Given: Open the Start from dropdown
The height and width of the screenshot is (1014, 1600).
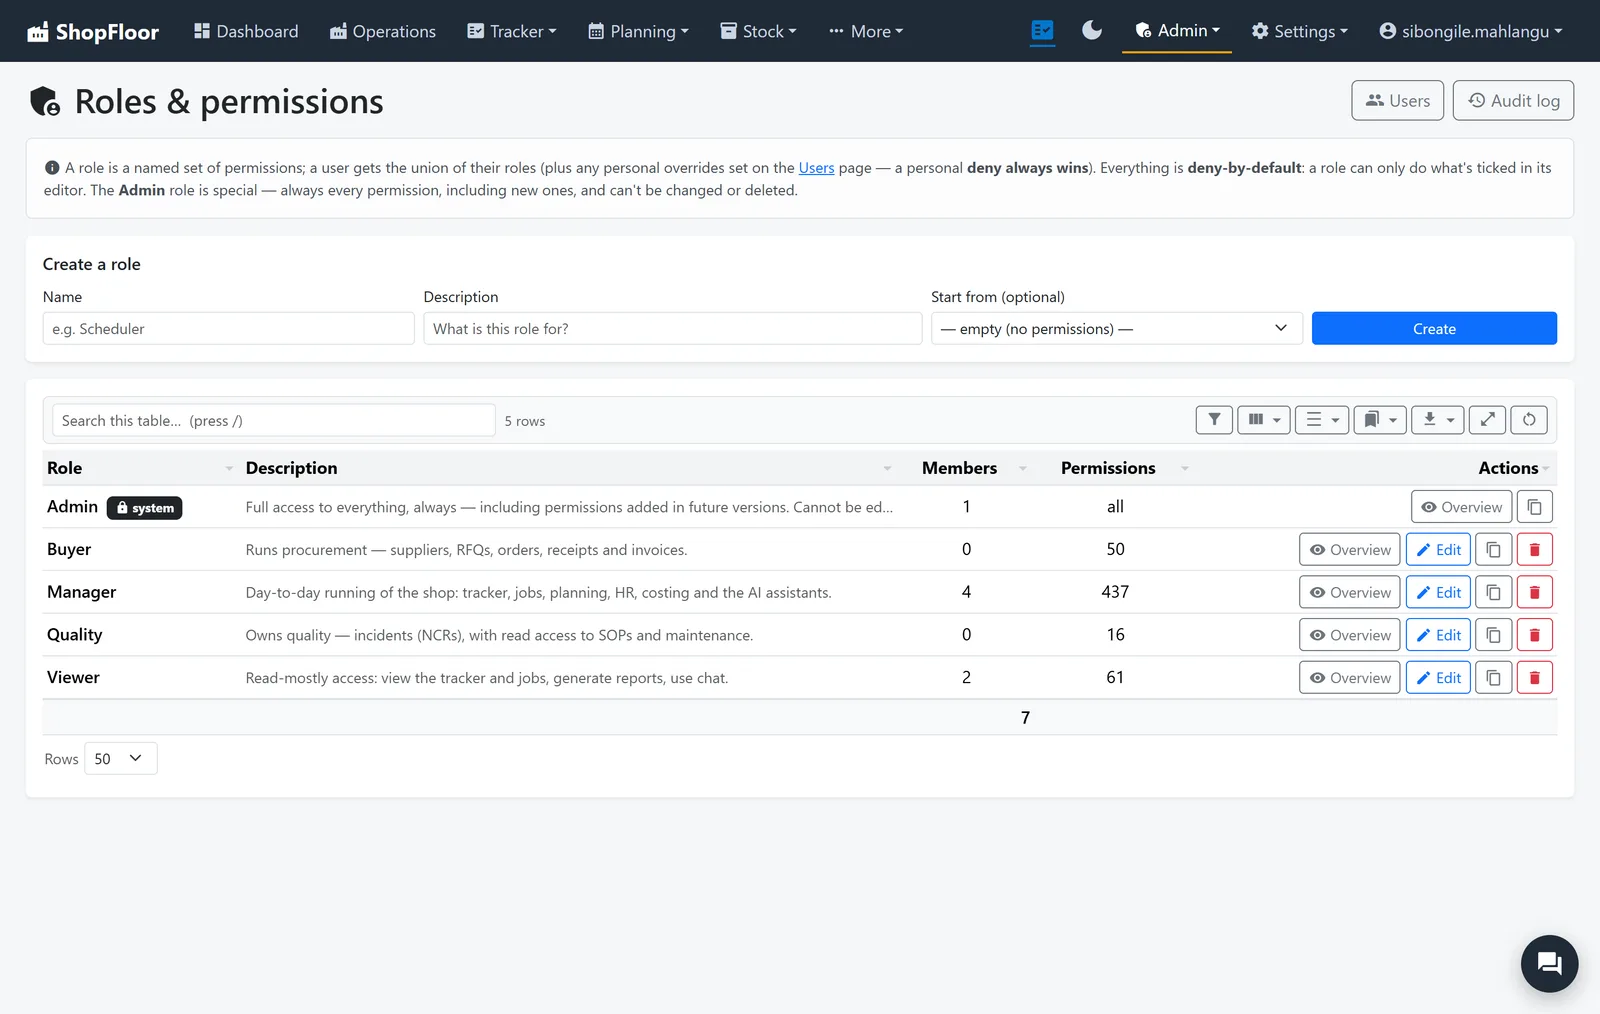Looking at the screenshot, I should 1116,328.
